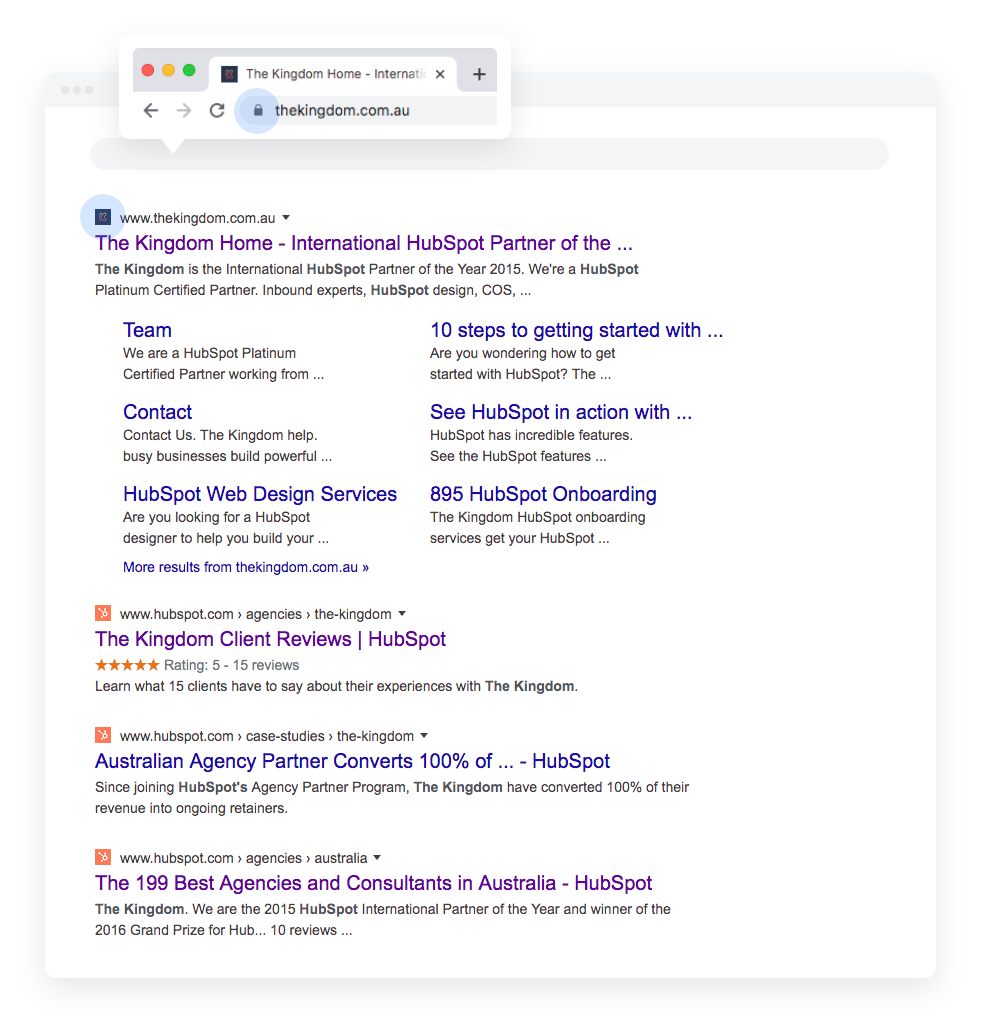The height and width of the screenshot is (1033, 981).
Task: Open The 199 Best Agencies result
Action: [374, 883]
